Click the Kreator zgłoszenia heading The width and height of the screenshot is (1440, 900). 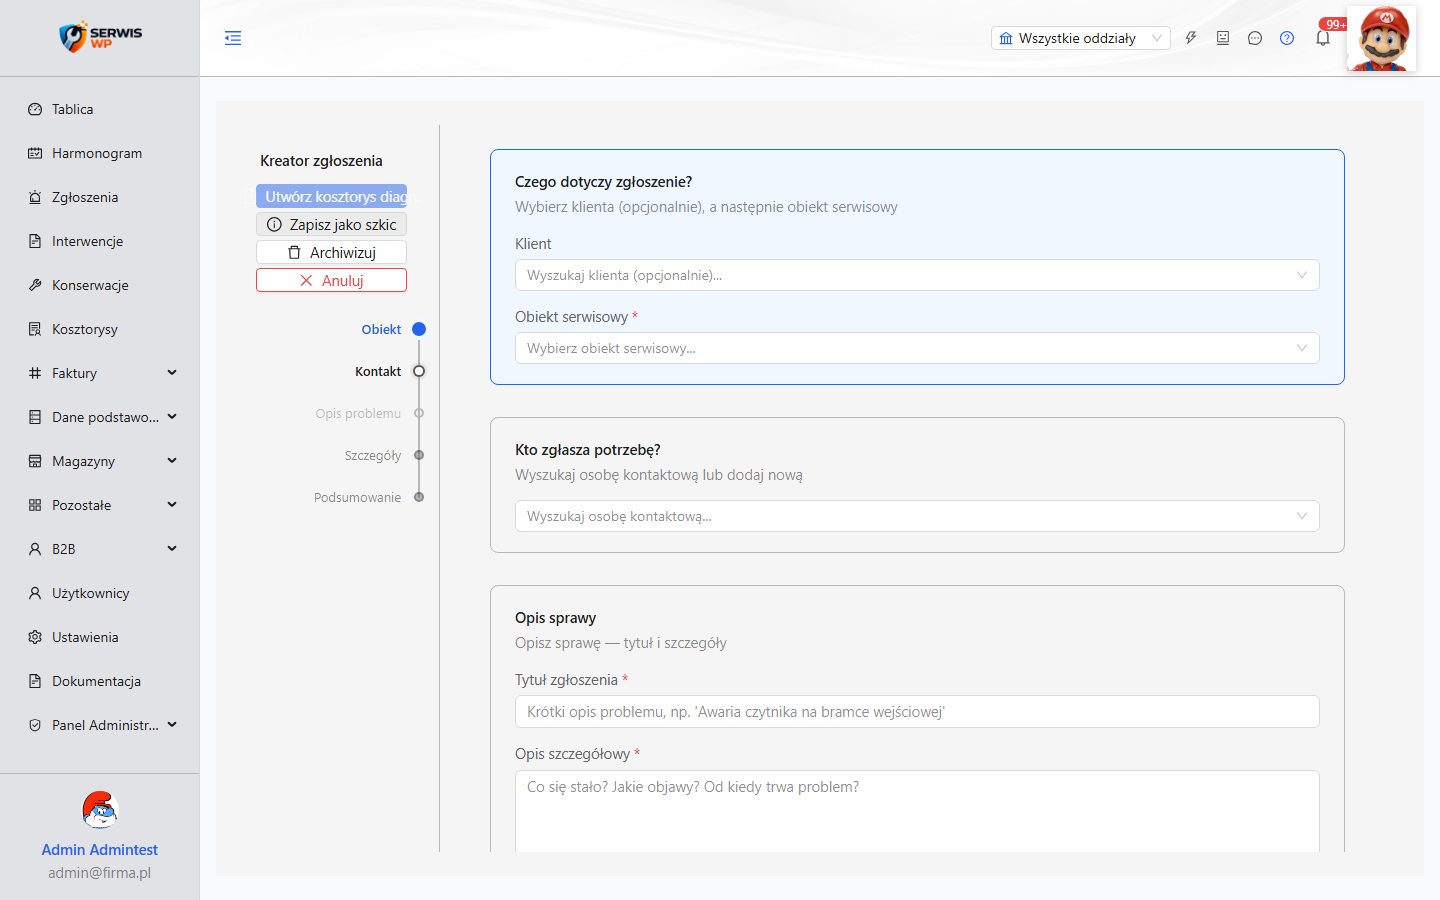(321, 161)
